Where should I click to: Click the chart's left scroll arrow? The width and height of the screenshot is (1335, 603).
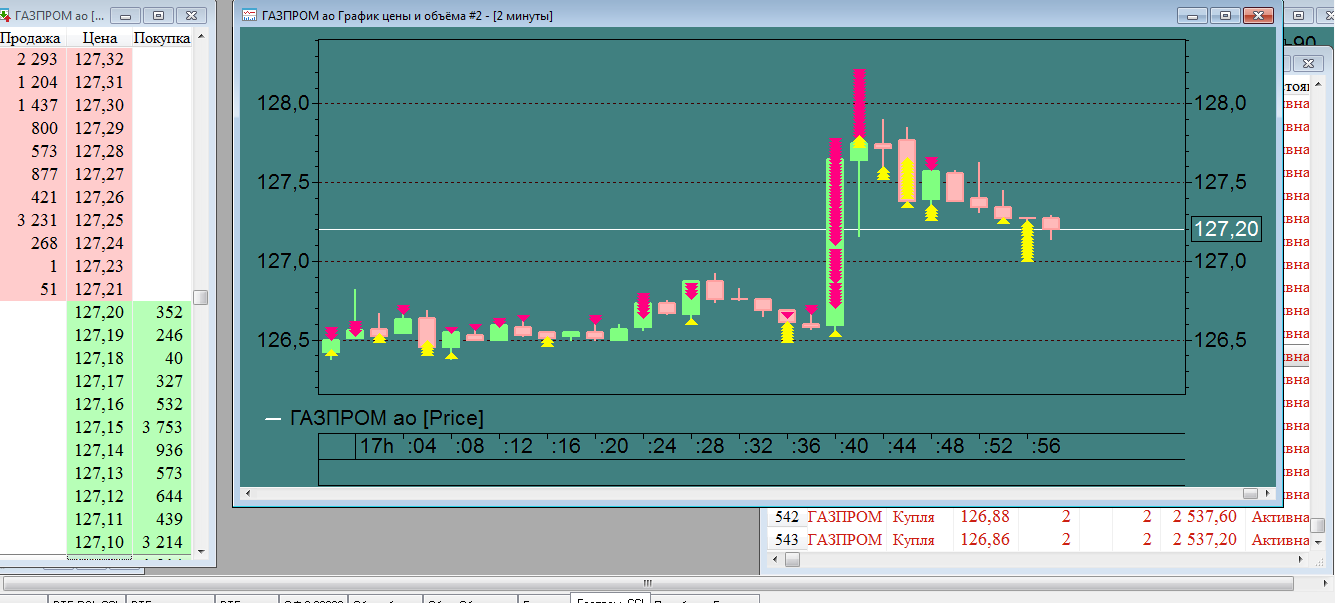click(x=248, y=494)
